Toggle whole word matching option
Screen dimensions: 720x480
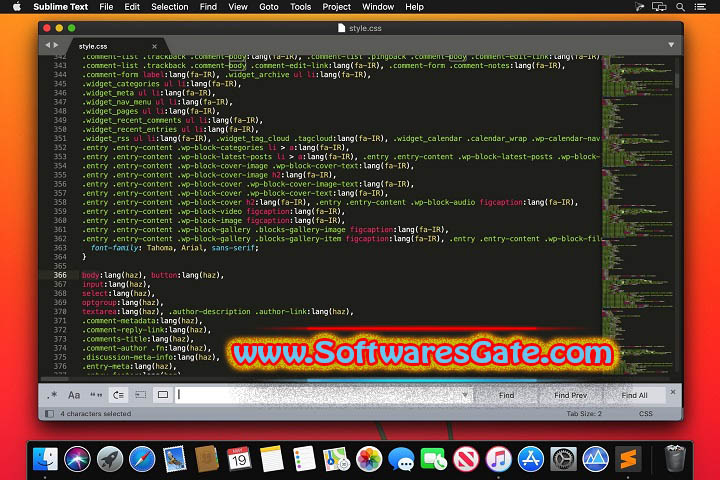coord(96,395)
